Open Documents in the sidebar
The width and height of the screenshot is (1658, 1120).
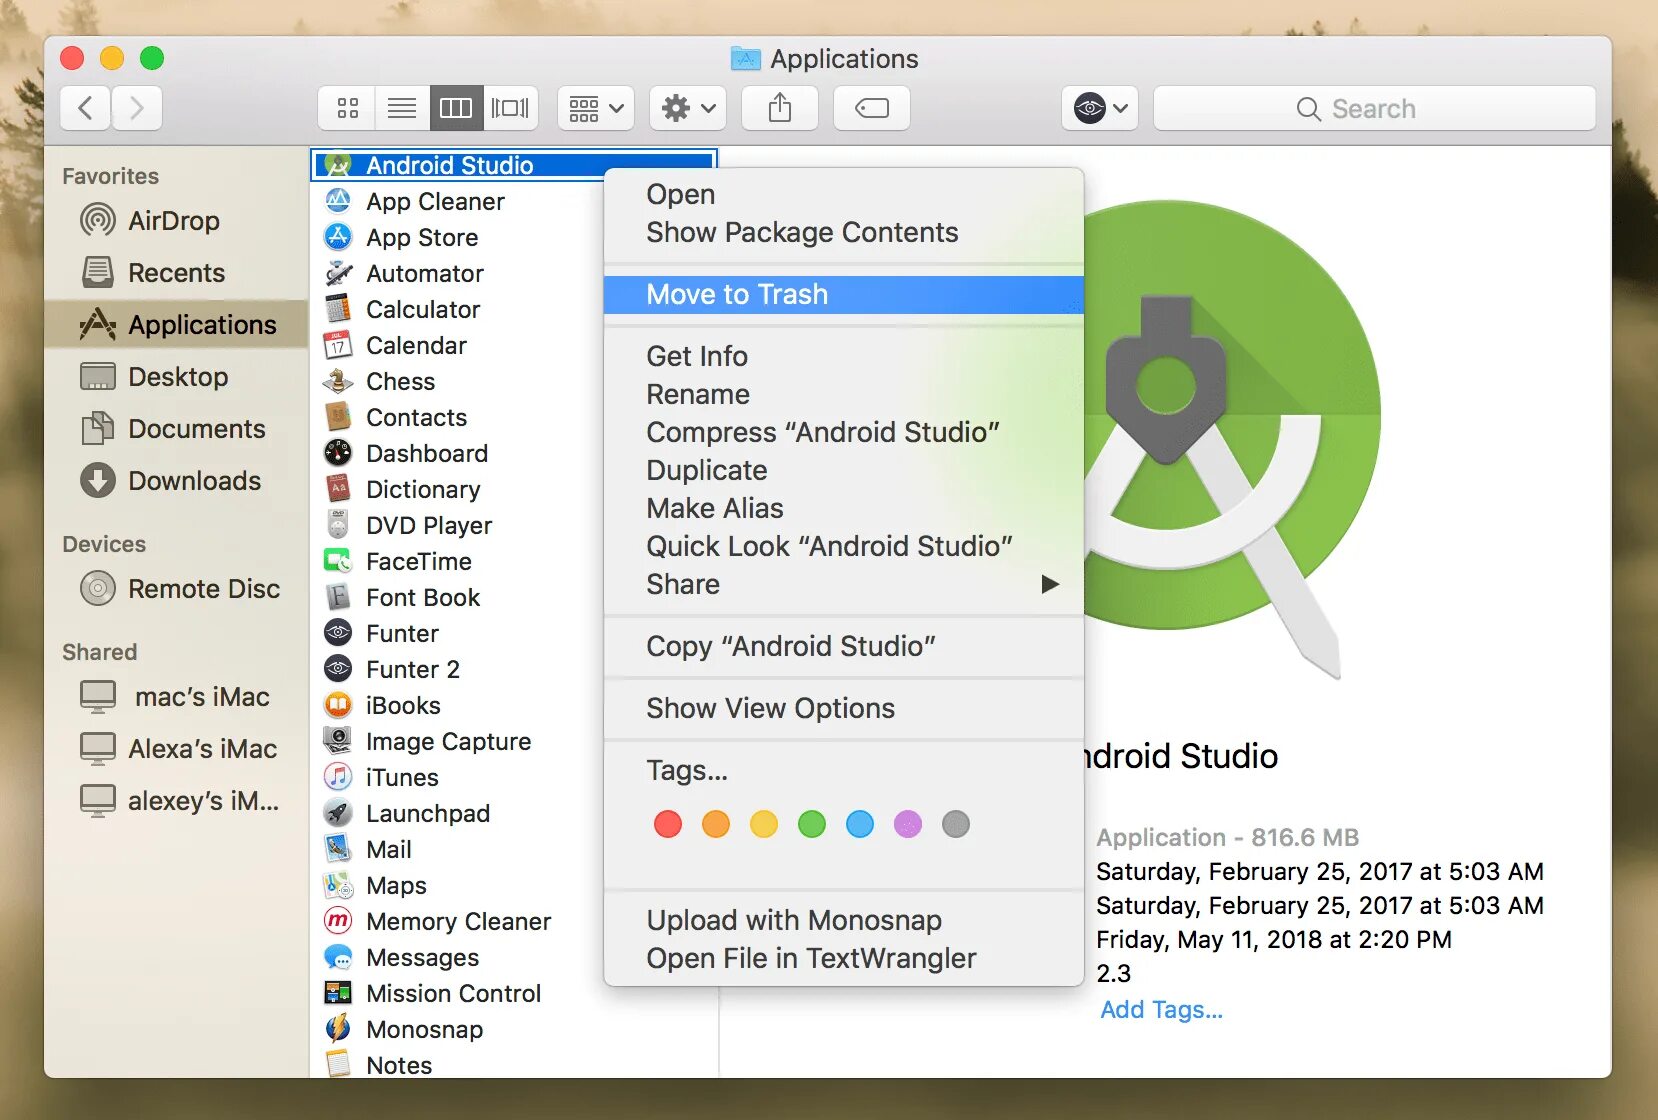click(x=176, y=428)
